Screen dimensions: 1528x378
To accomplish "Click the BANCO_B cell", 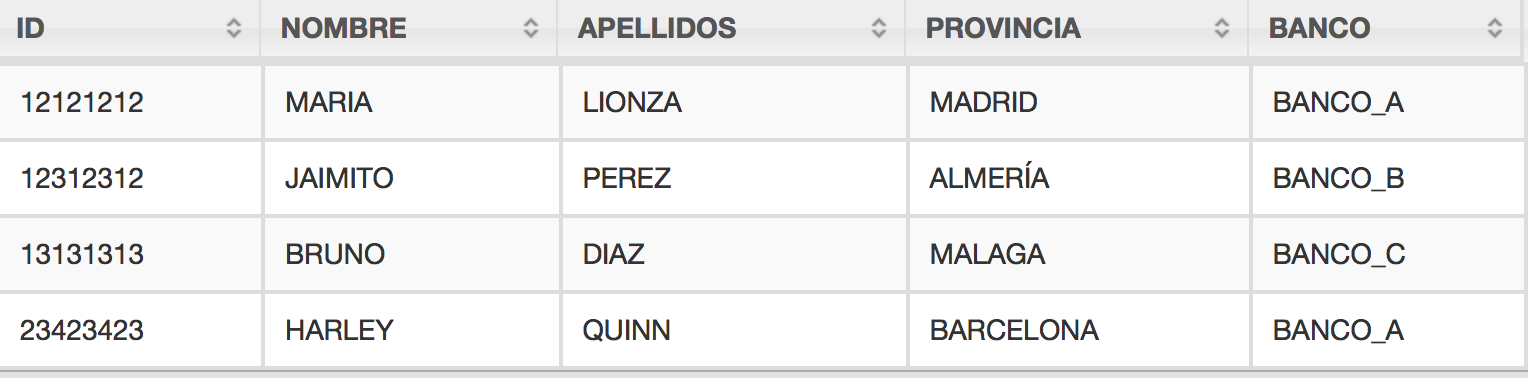I will 1390,178.
